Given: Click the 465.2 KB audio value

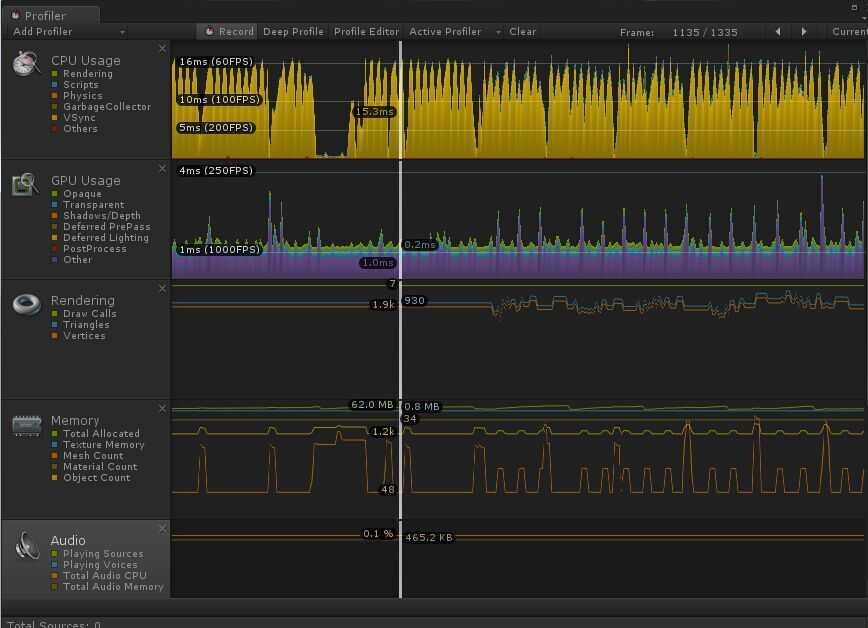Looking at the screenshot, I should 428,537.
